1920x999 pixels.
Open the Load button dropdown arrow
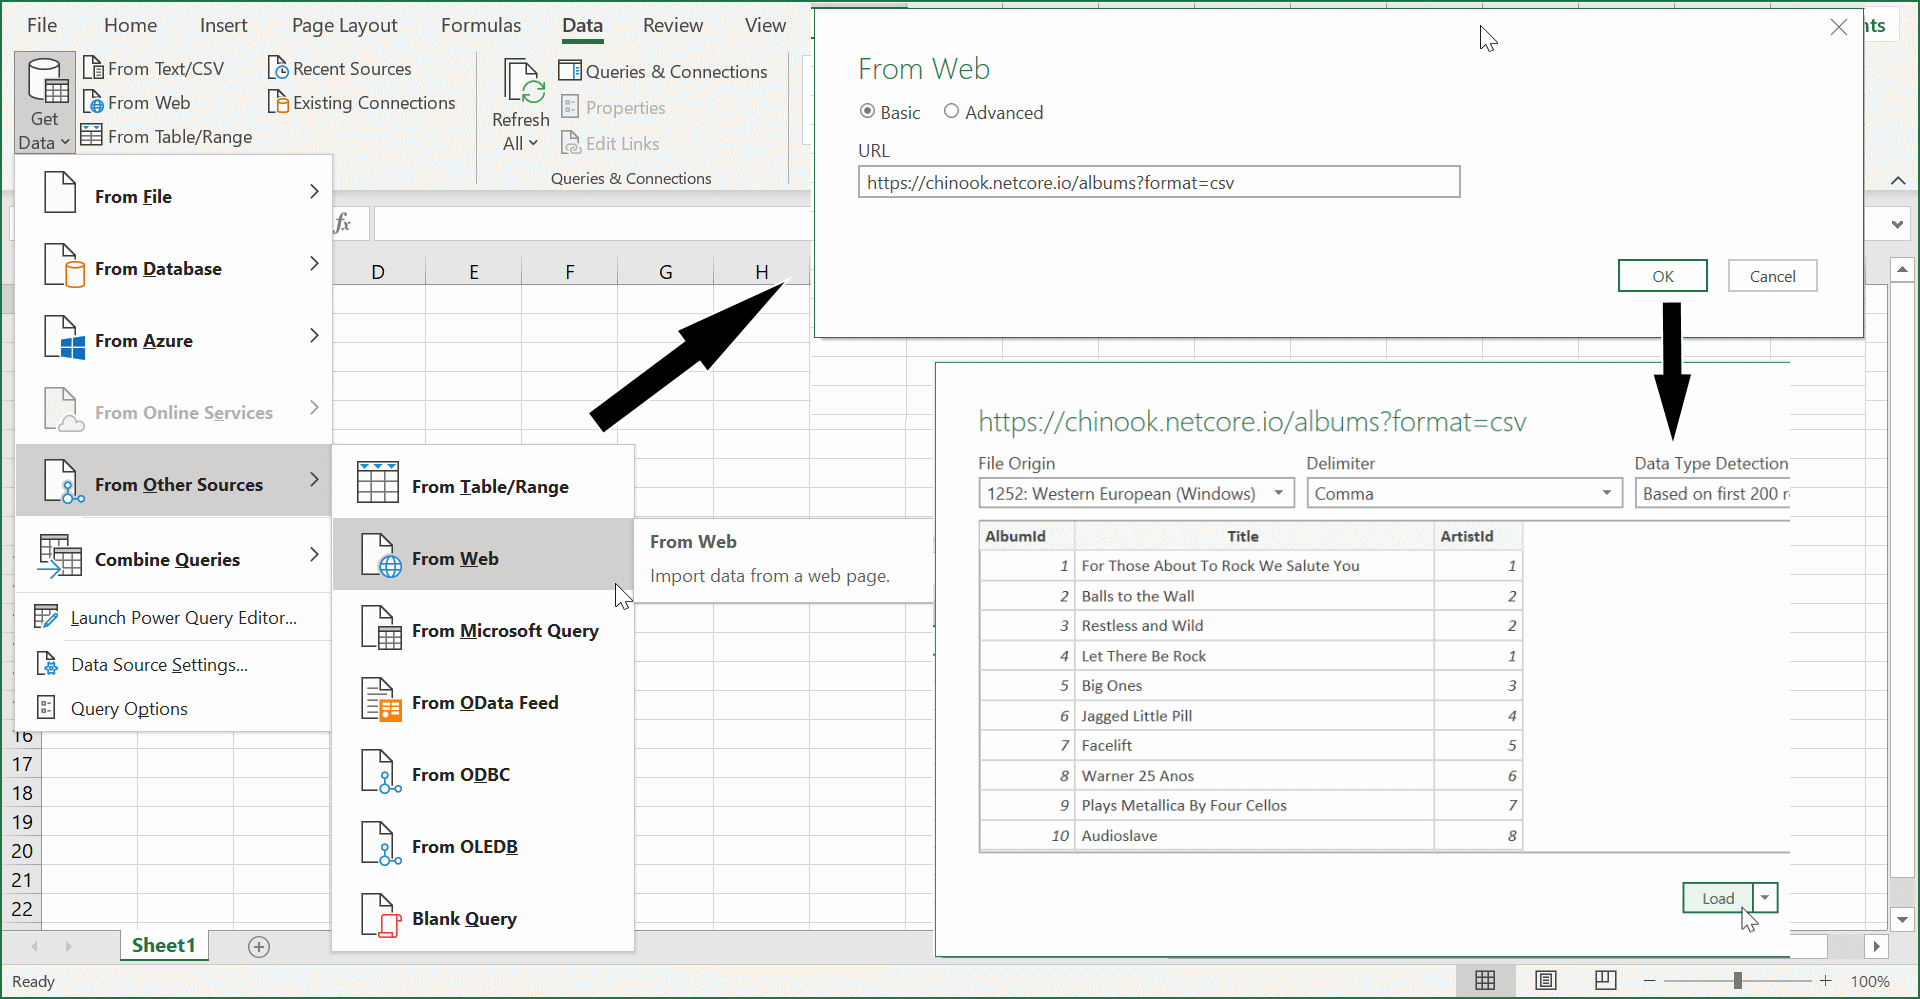(x=1765, y=898)
